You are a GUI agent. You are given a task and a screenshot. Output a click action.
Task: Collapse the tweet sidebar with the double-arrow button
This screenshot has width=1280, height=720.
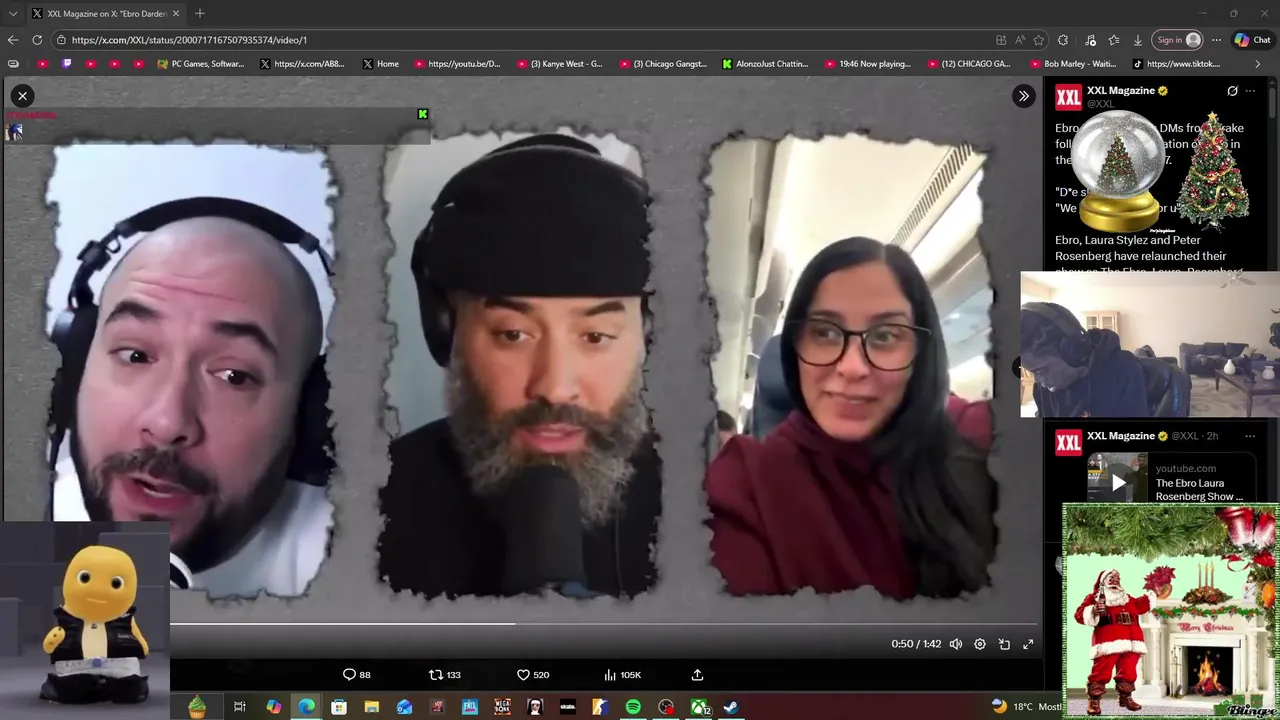(x=1023, y=96)
